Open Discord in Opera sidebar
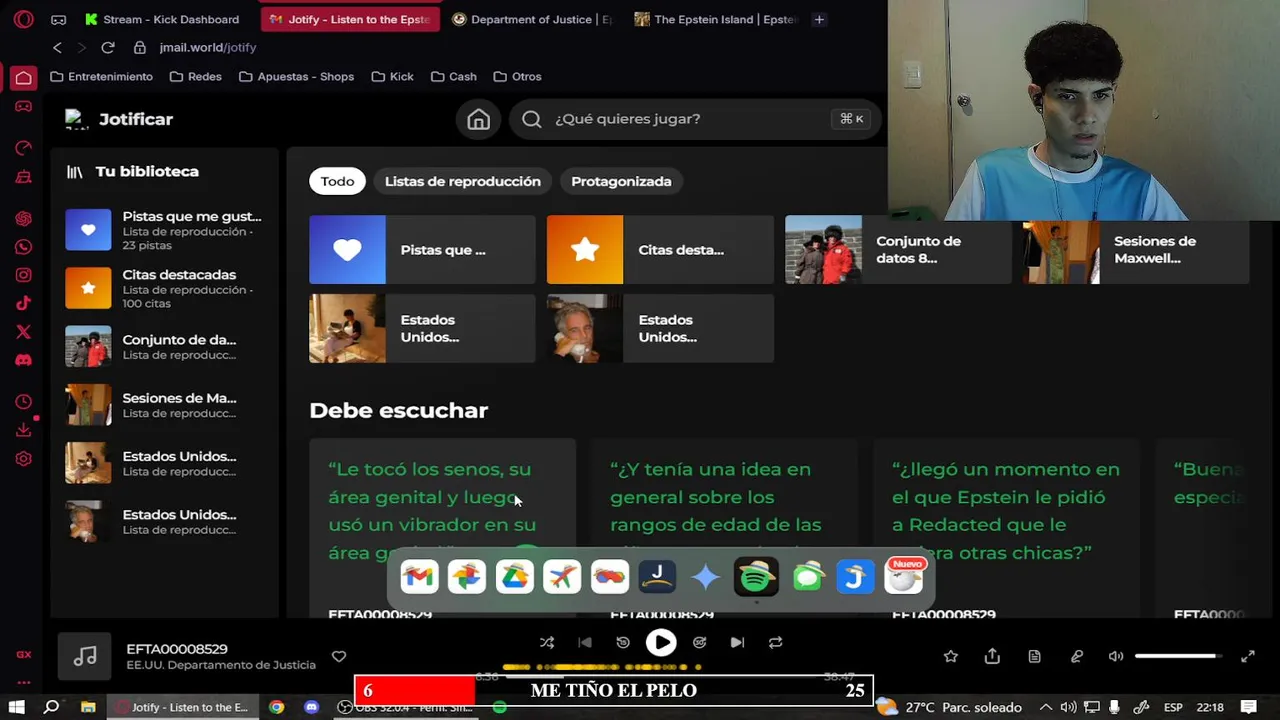The image size is (1280, 720). click(x=23, y=359)
